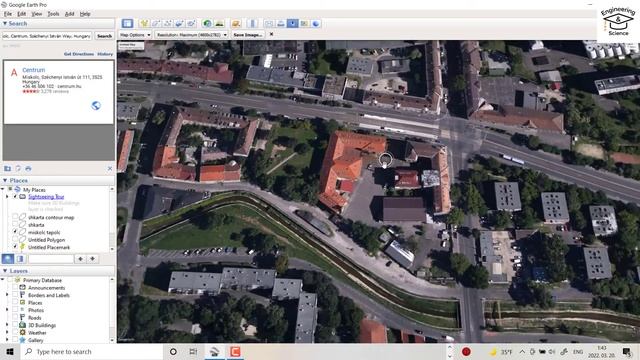Open the View menu
Screen dimensions: 640x360
[x=37, y=14]
